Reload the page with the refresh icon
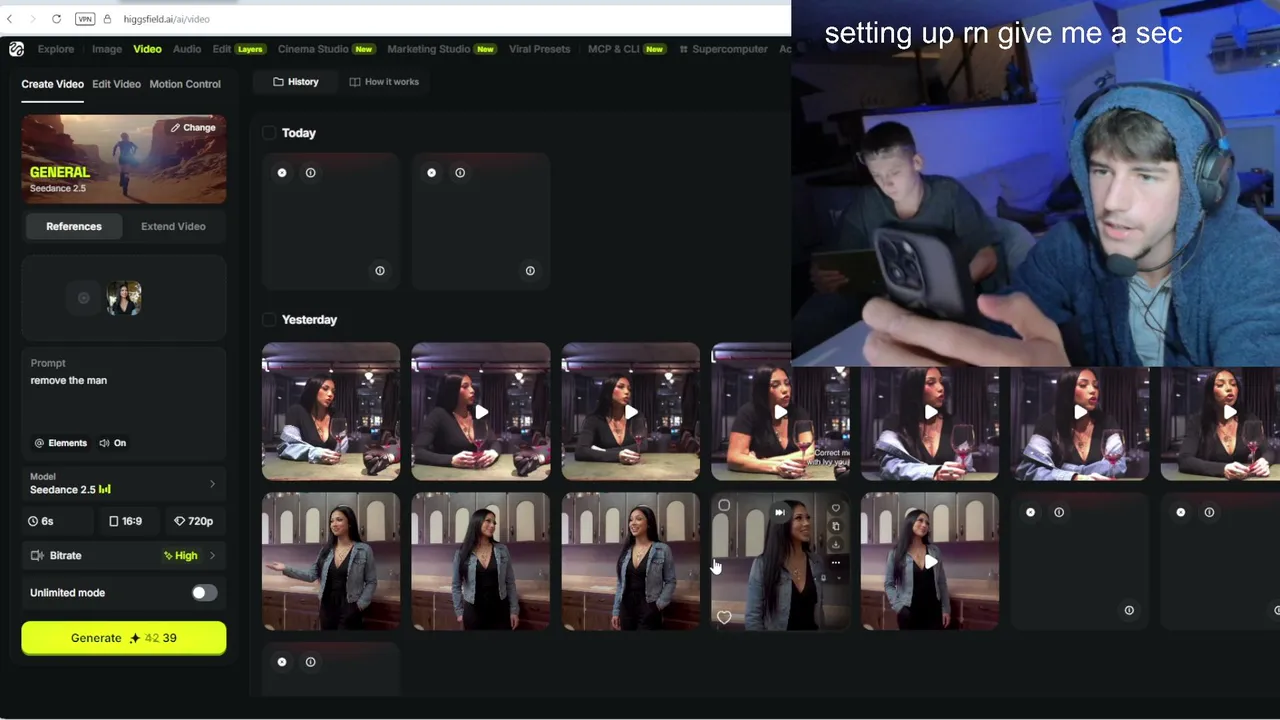 56,19
